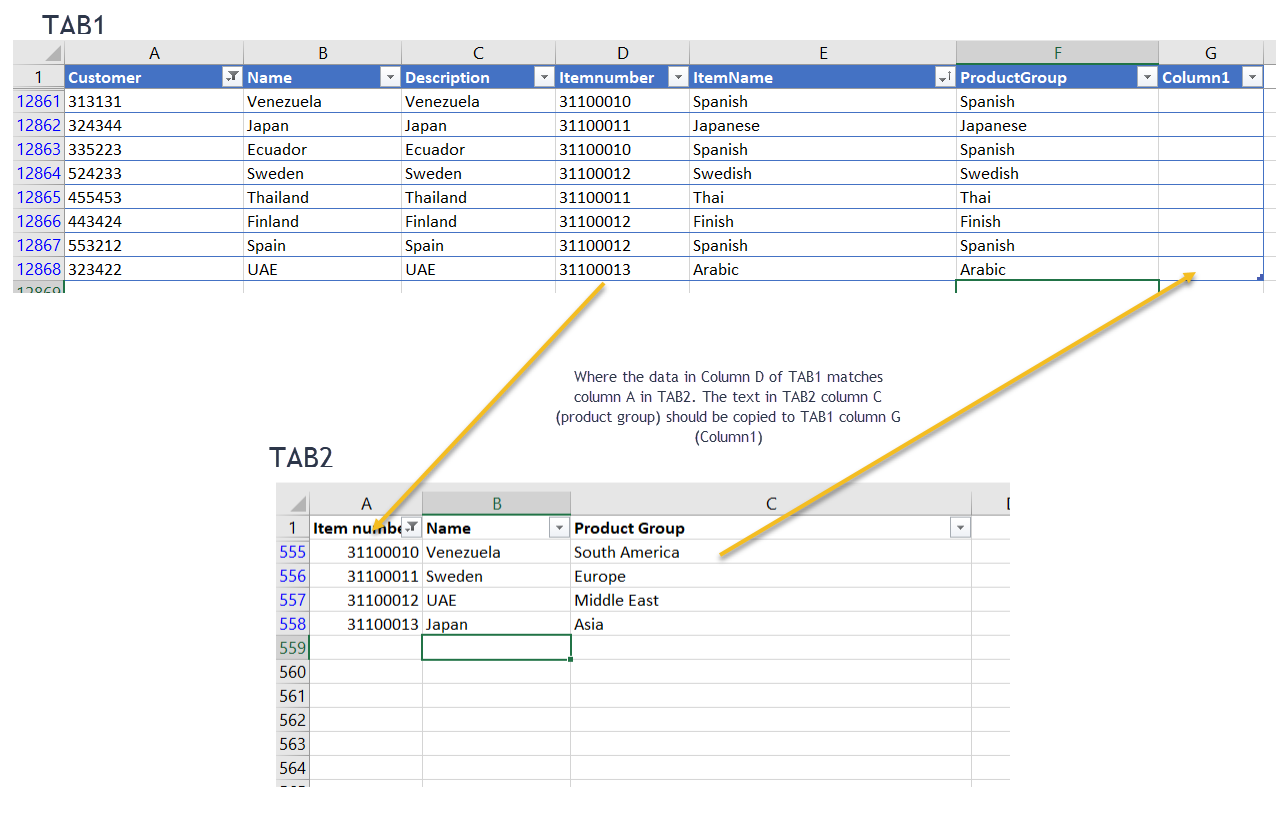Select column A header in TAB1

[154, 53]
